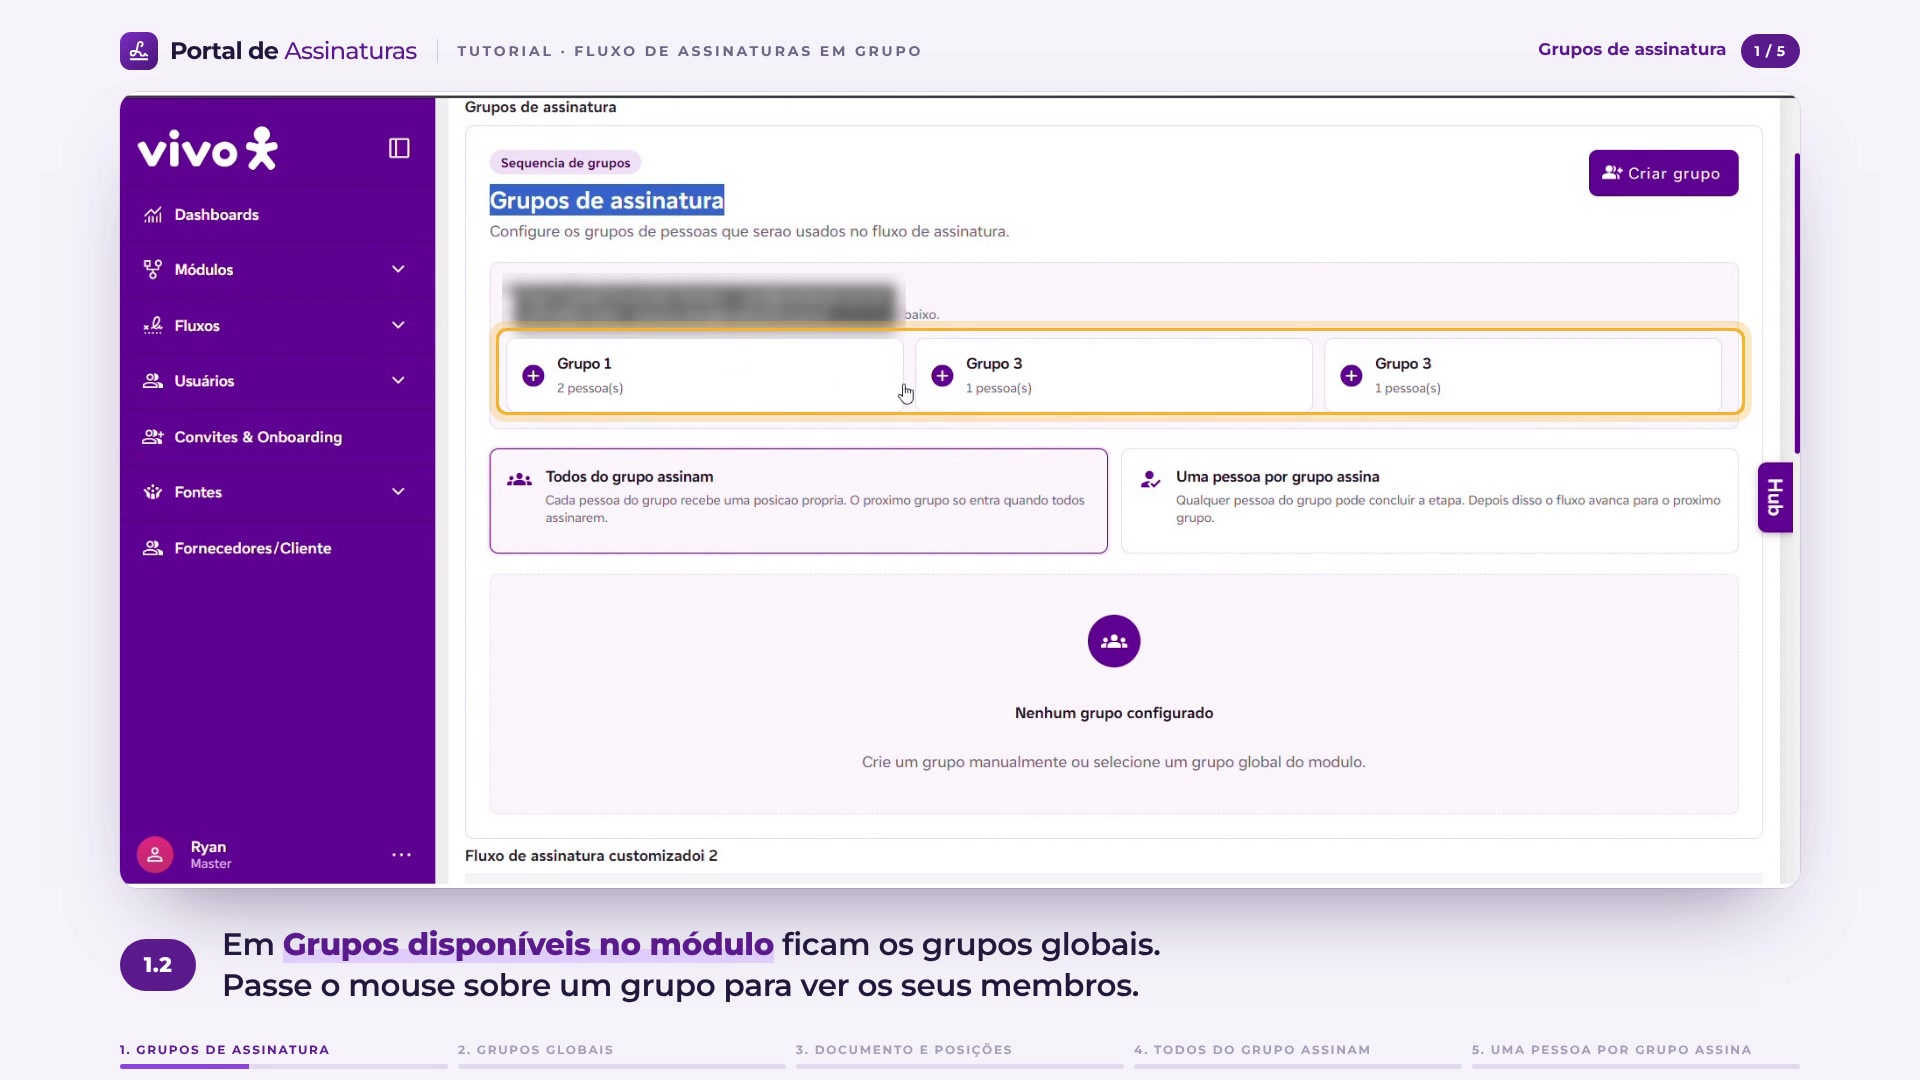Click Ryan's user avatar icon
Image resolution: width=1920 pixels, height=1080 pixels.
click(x=155, y=855)
